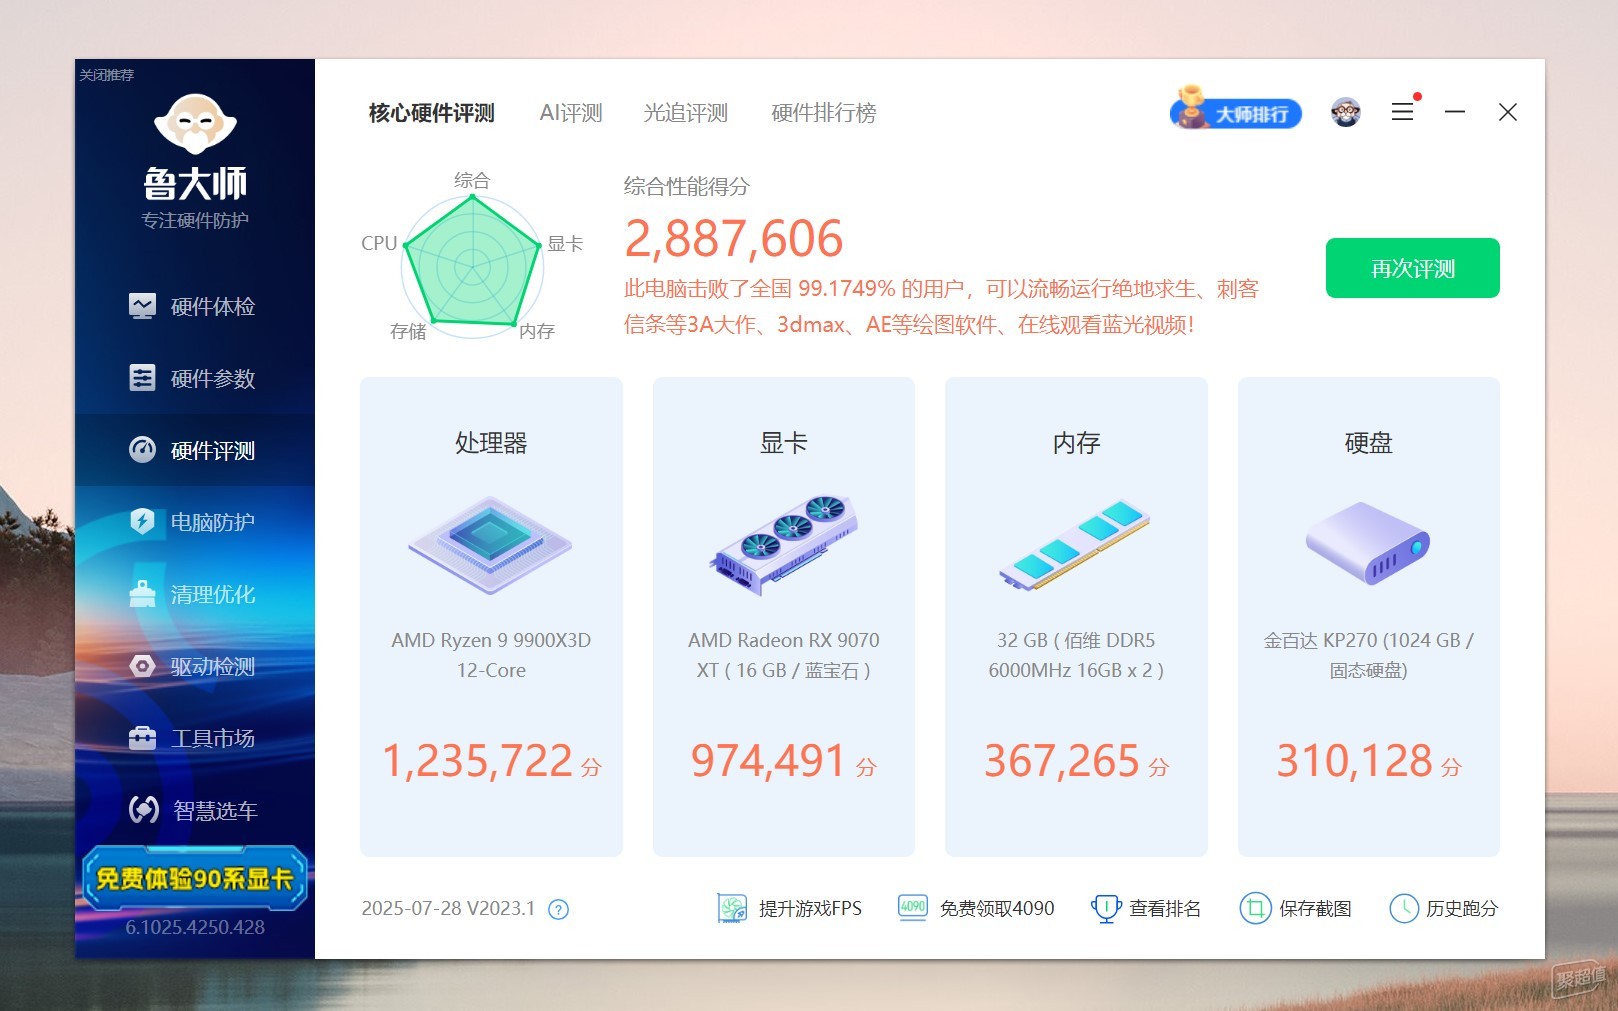Click the CPU score 1,235,722

point(478,761)
